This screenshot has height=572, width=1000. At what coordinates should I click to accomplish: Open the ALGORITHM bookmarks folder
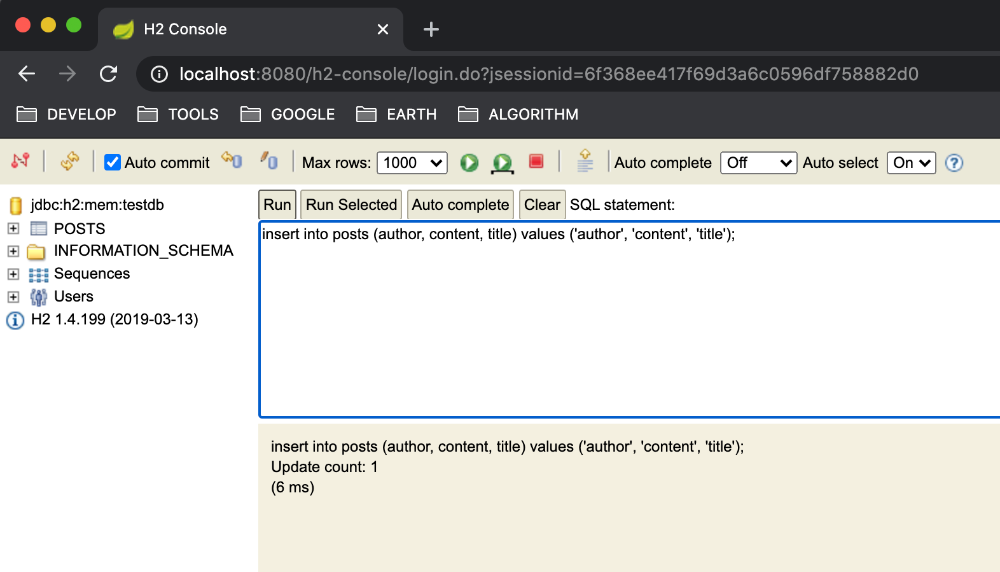click(x=518, y=115)
